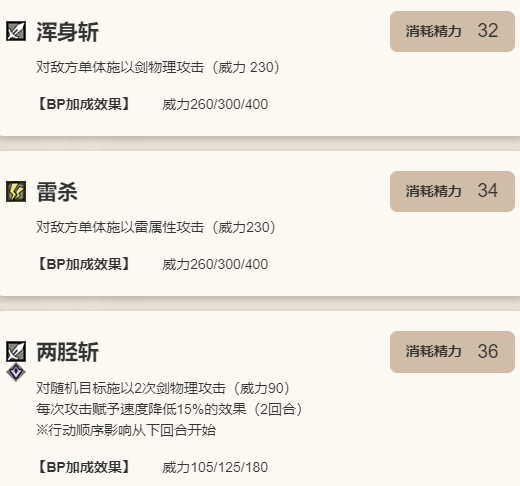Click the lightning icon beside 雷杀
This screenshot has height=486, width=520.
coord(16,191)
